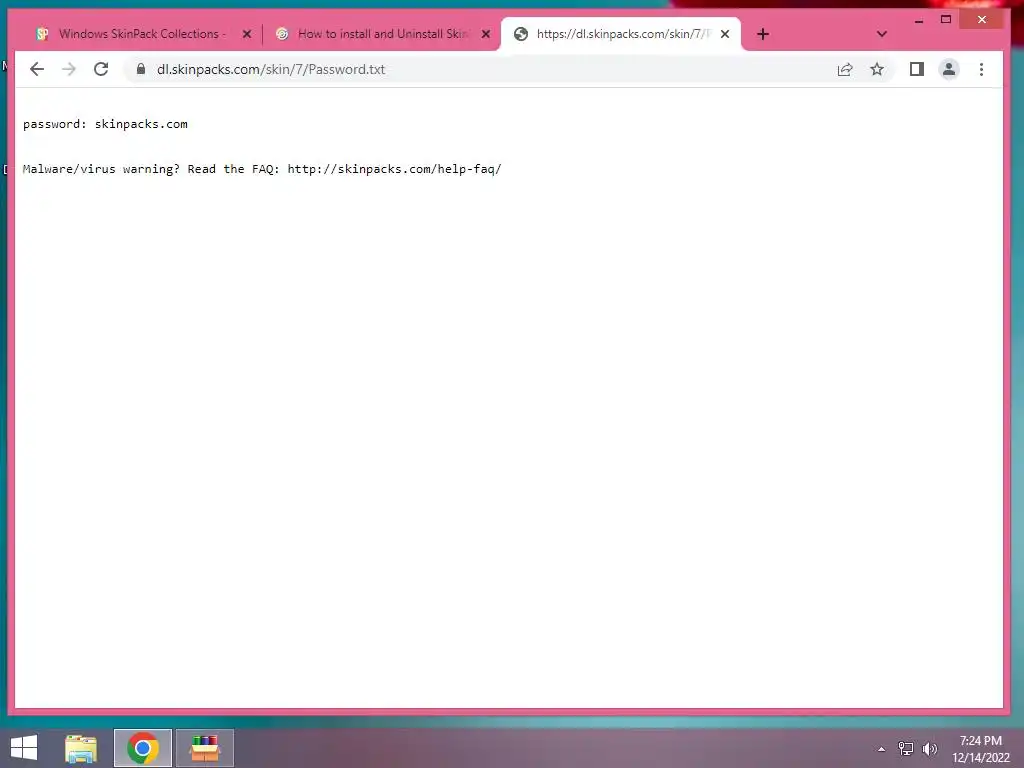Close the How to install and Uninstall tab

click(486, 34)
